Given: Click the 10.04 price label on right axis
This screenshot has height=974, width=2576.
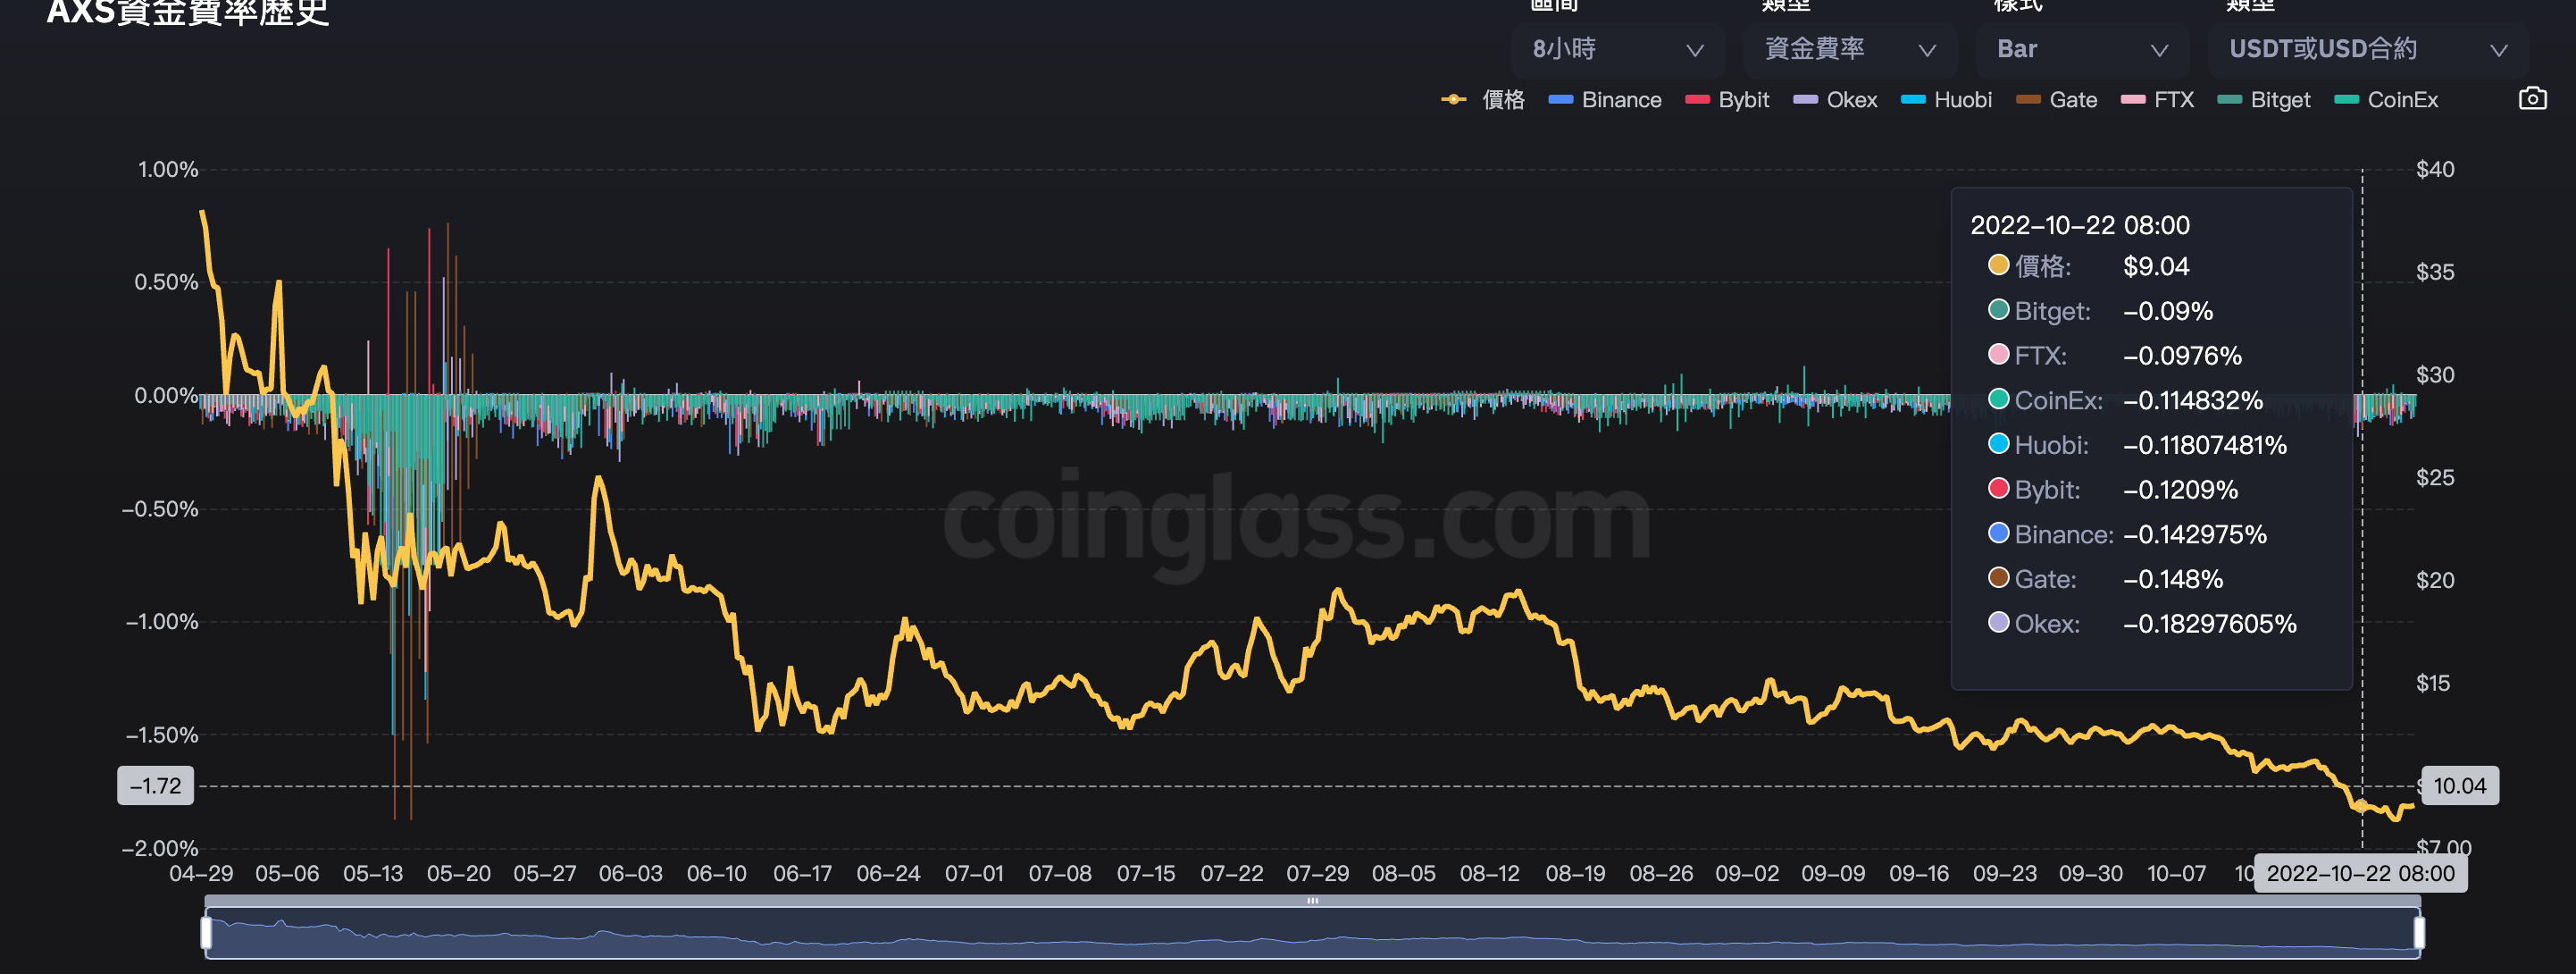Looking at the screenshot, I should pos(2462,785).
